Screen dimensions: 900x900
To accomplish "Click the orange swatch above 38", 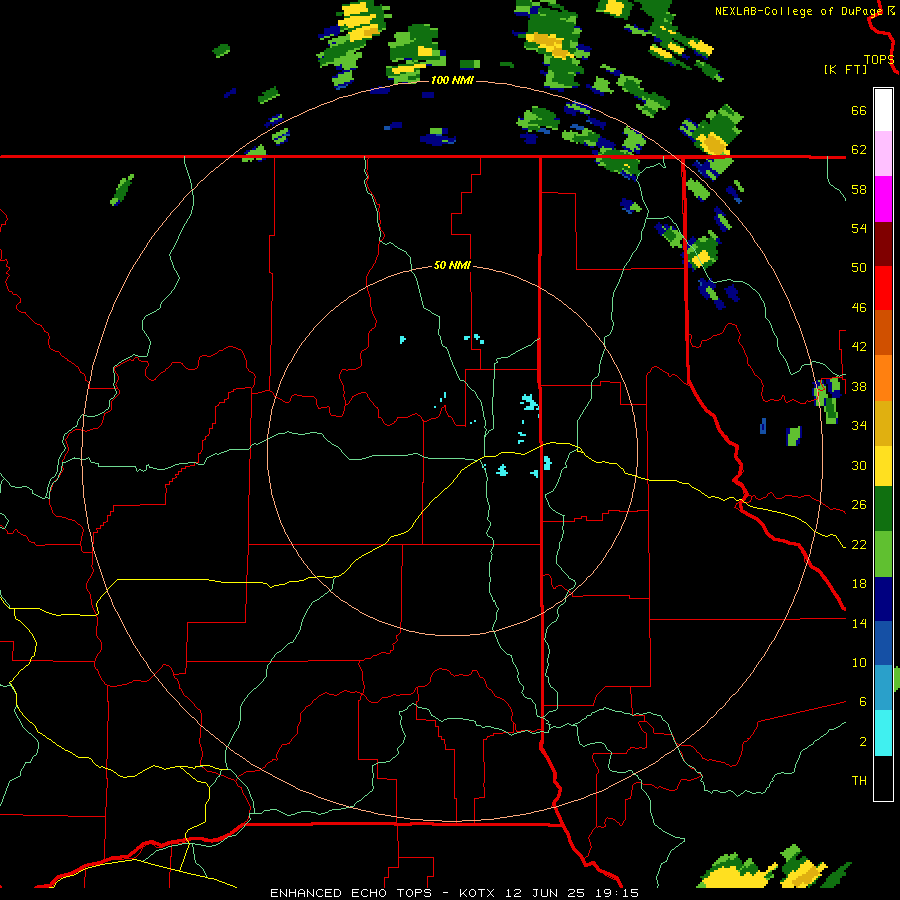I will pos(883,378).
